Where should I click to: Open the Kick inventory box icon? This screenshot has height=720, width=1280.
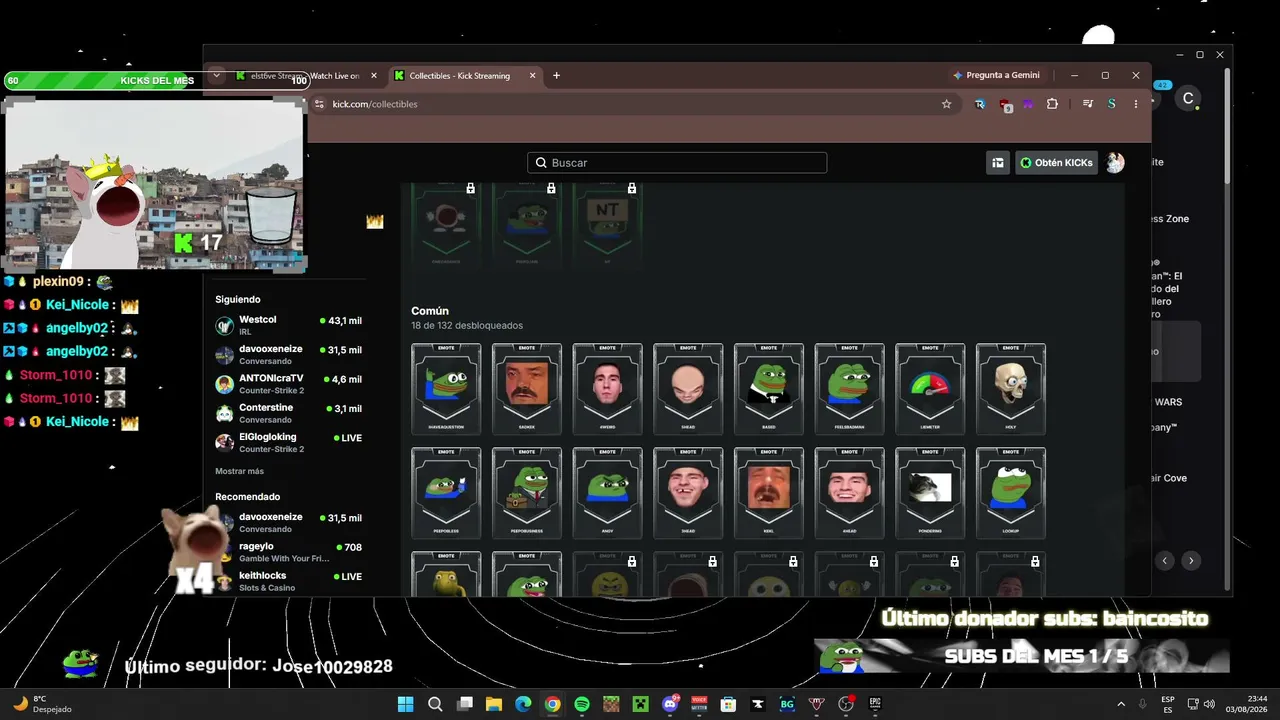point(997,163)
